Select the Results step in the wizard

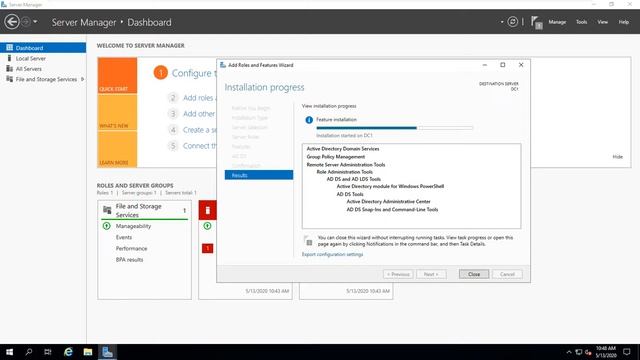click(259, 175)
